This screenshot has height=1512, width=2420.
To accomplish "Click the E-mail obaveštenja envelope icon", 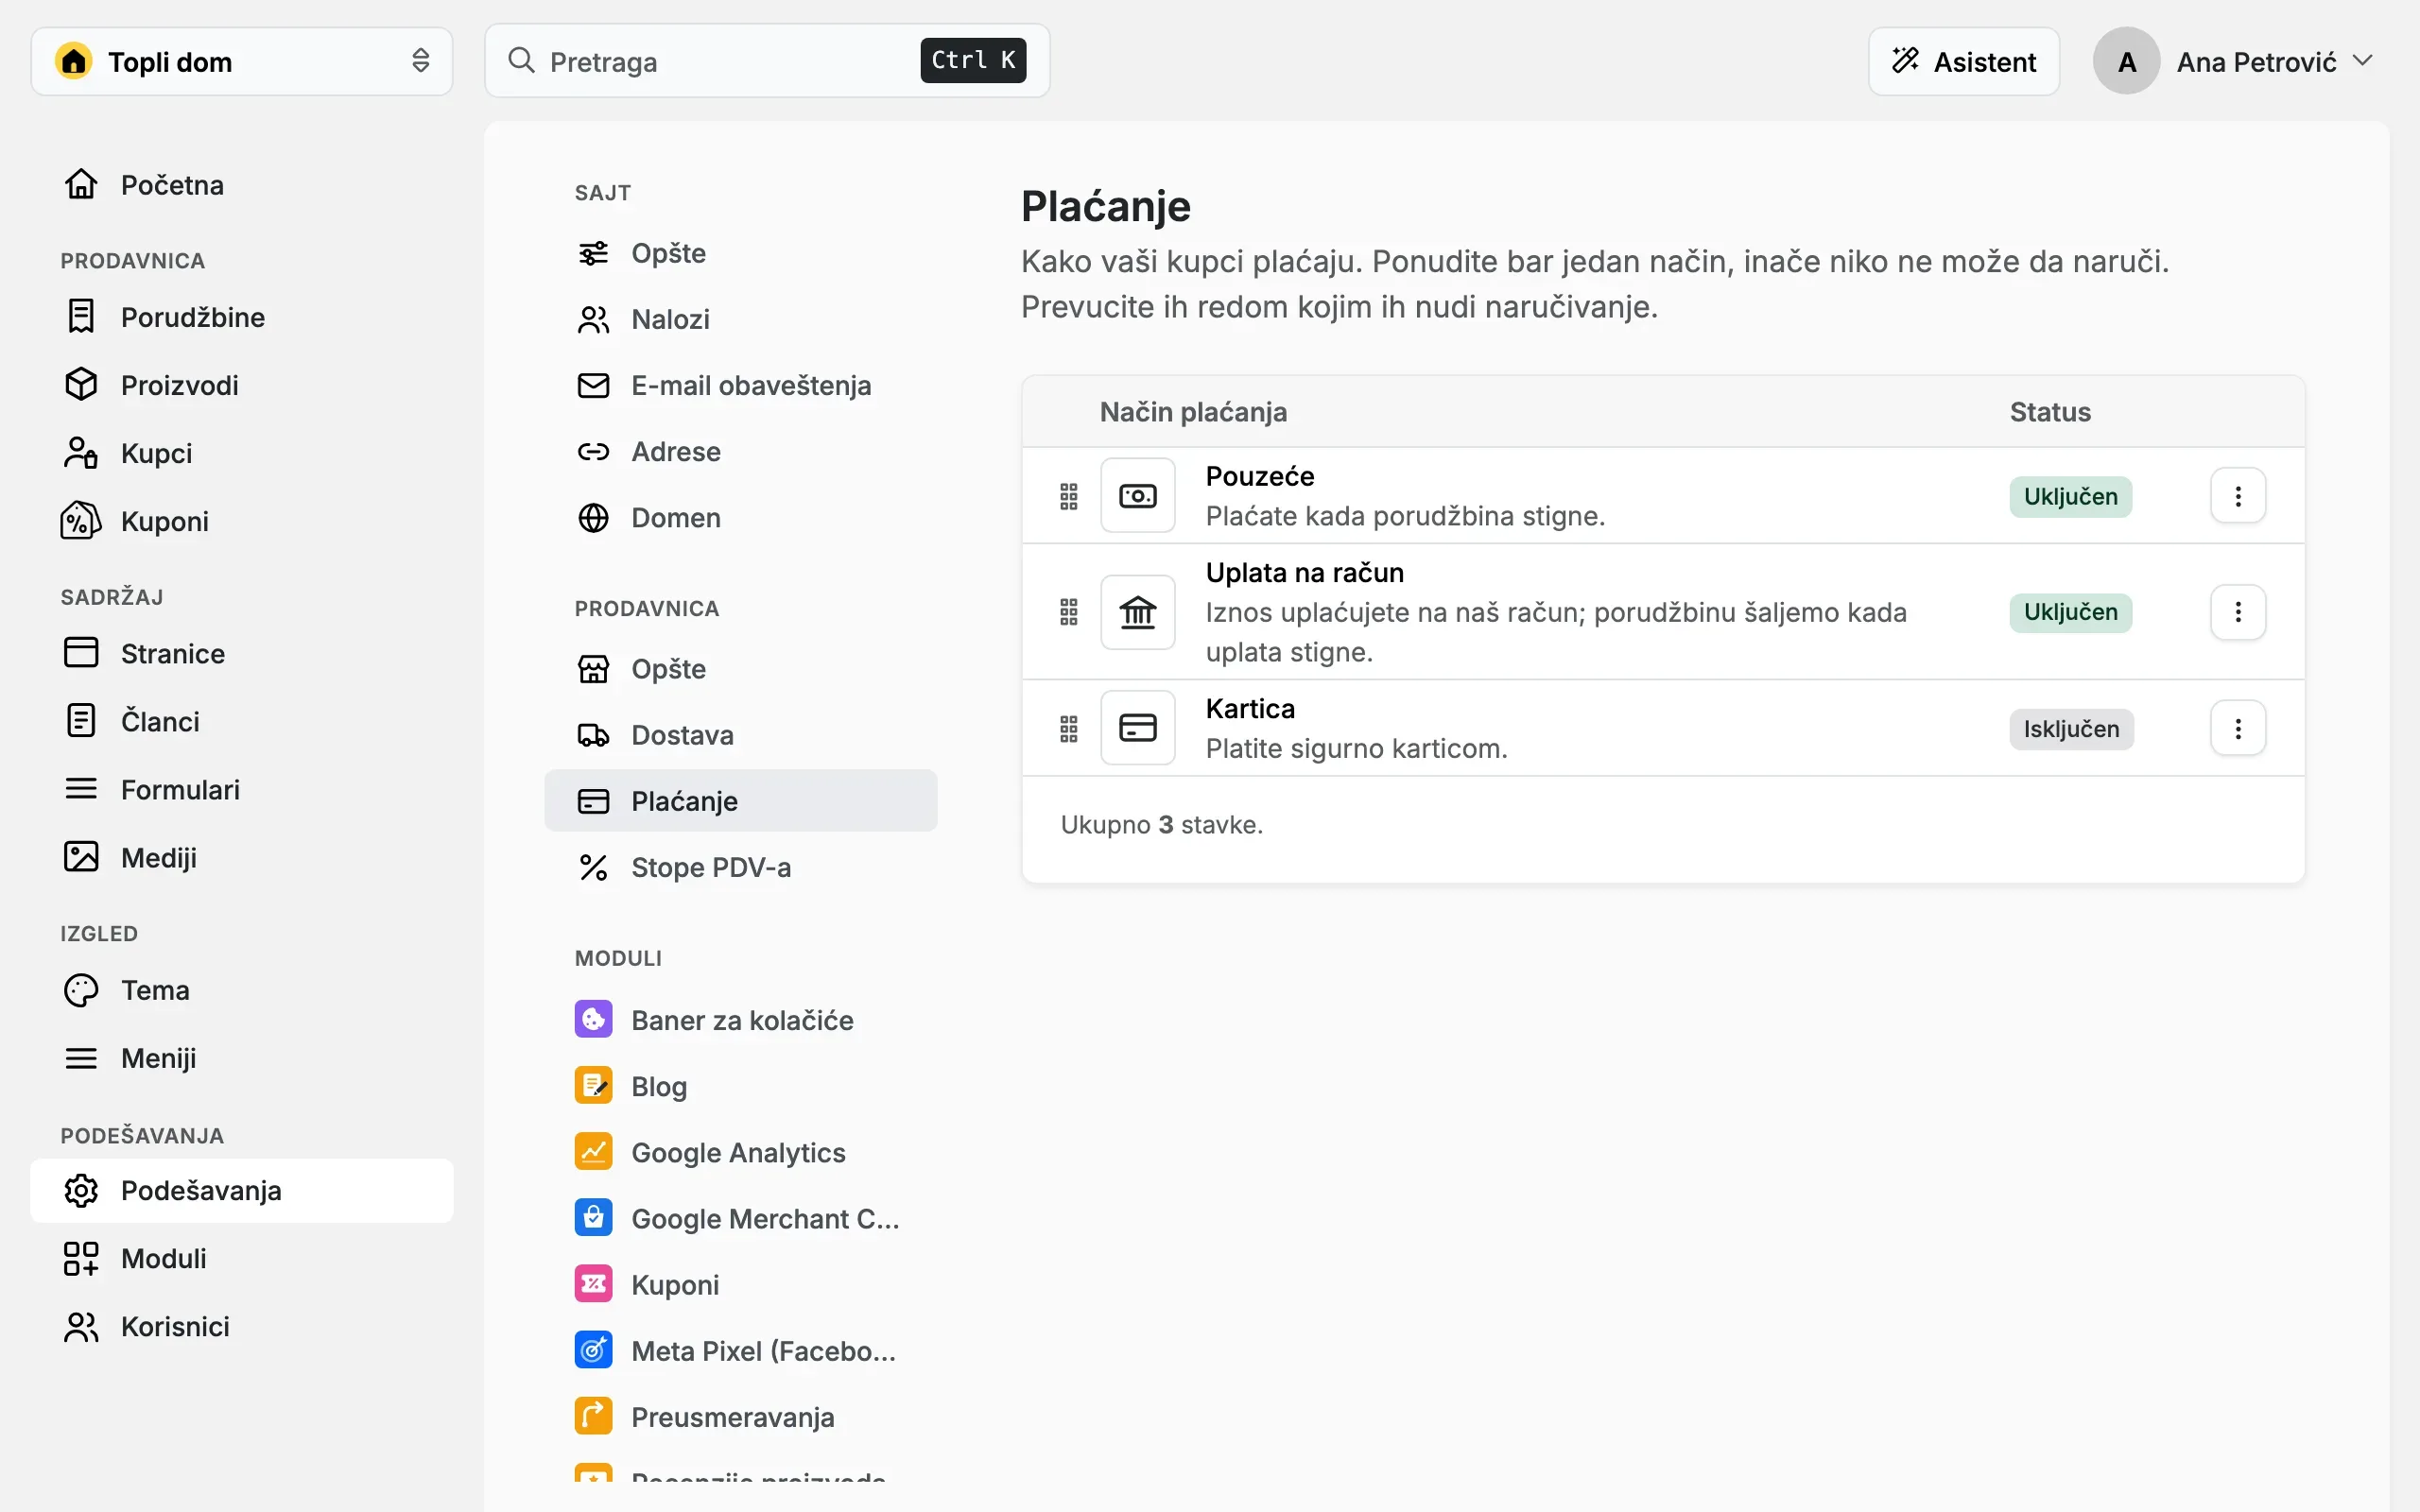I will 593,385.
